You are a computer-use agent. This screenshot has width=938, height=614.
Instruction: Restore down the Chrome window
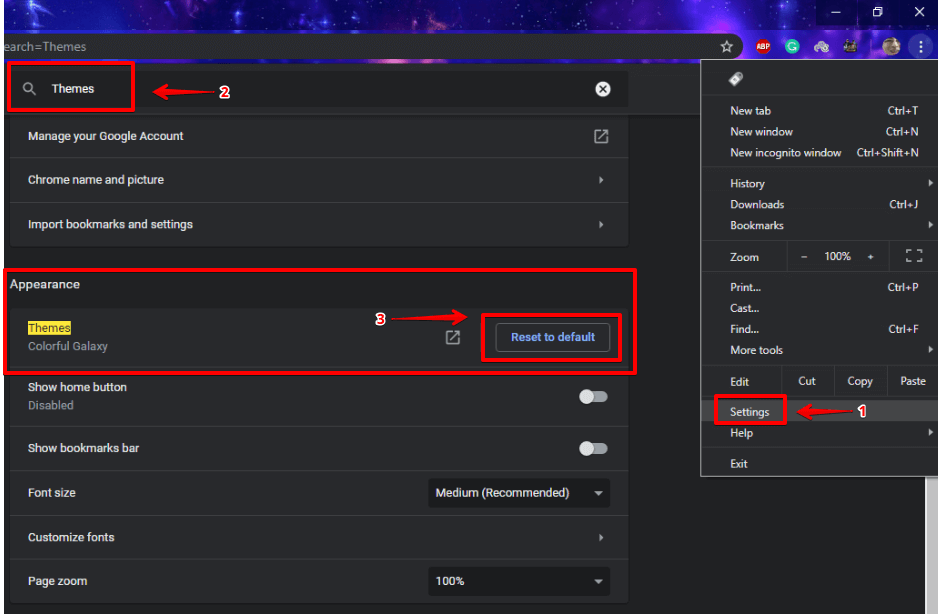[878, 12]
